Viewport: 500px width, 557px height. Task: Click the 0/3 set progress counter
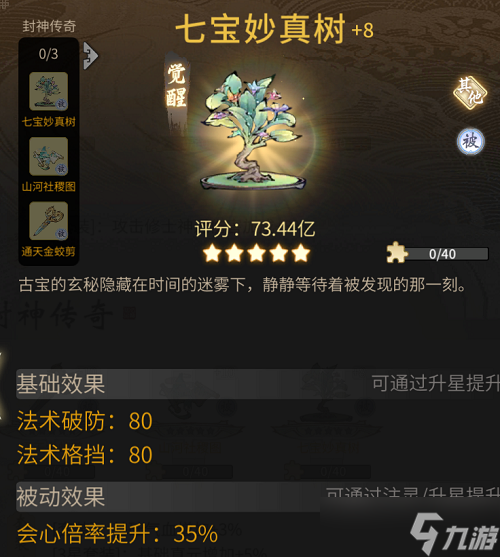pyautogui.click(x=48, y=54)
